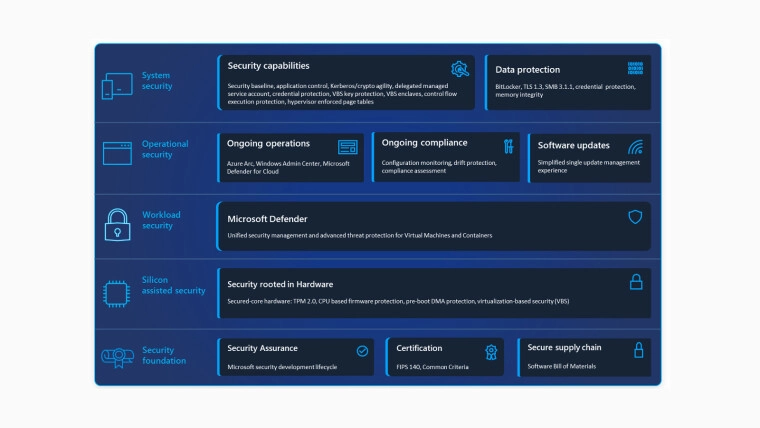
Task: Click the binary data icon in Data protection
Action: [x=635, y=68]
